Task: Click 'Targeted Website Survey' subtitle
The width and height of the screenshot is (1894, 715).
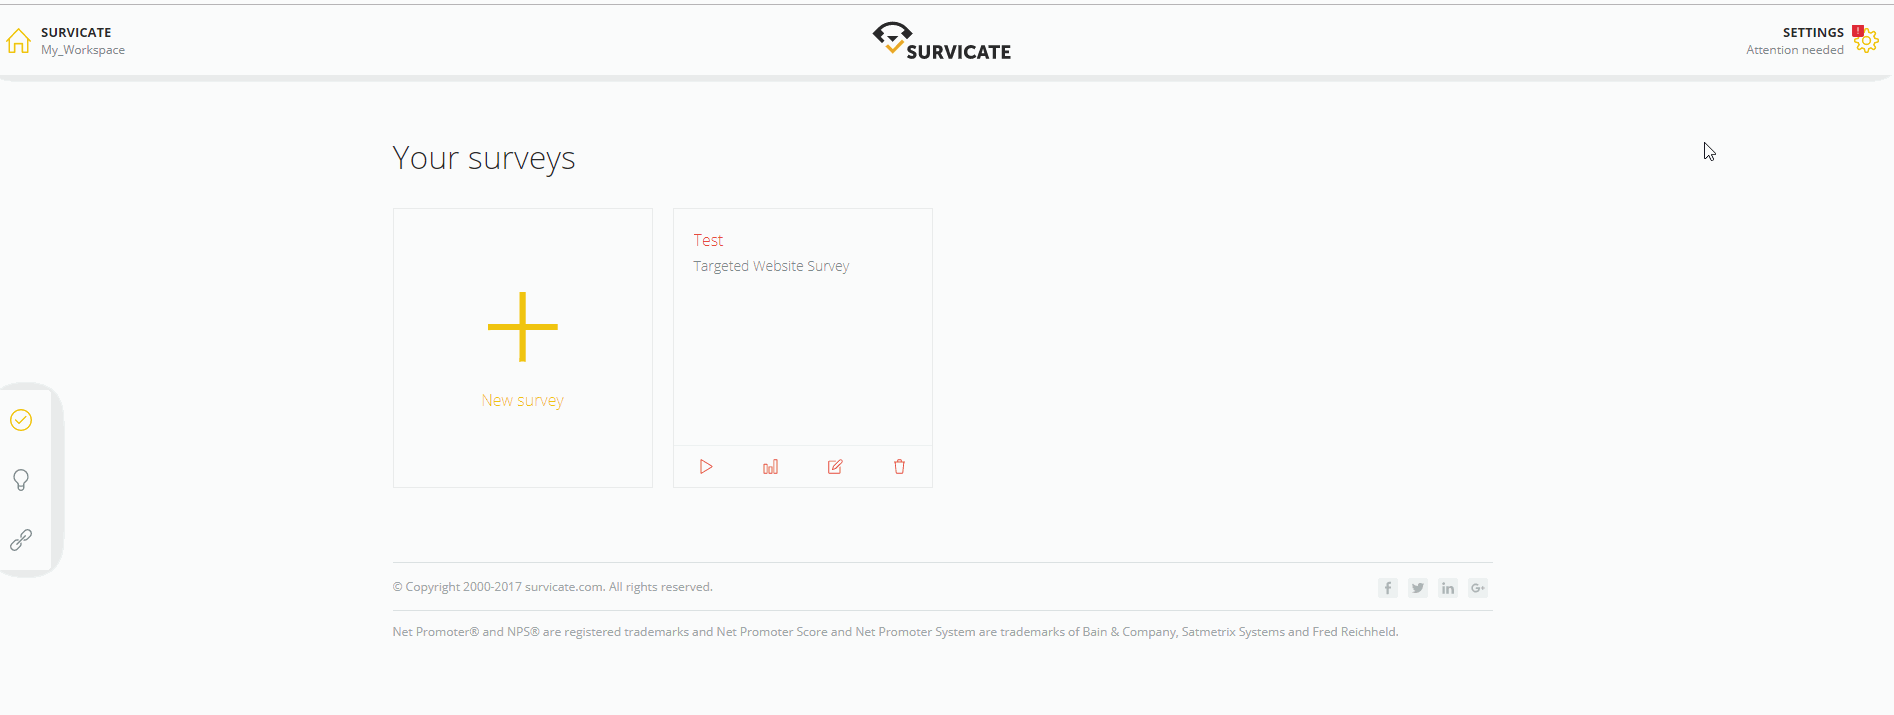Action: pyautogui.click(x=771, y=266)
